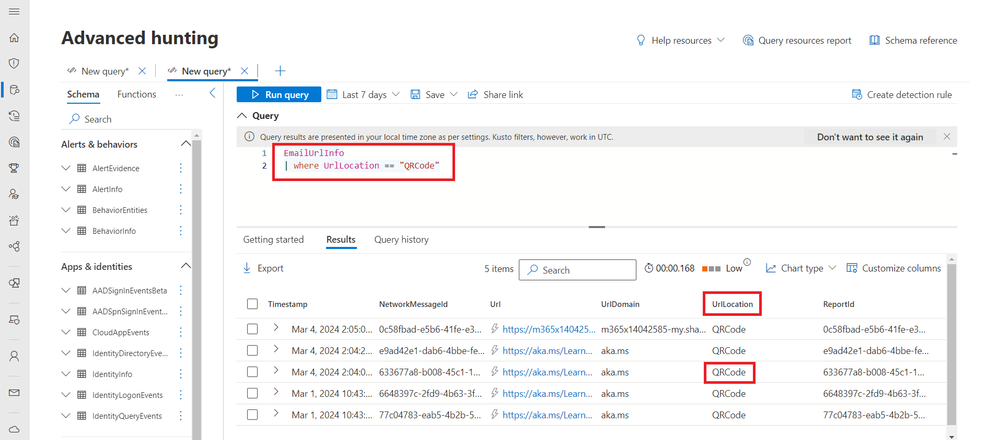
Task: Open BehaviorEntities table options menu
Action: pos(180,209)
